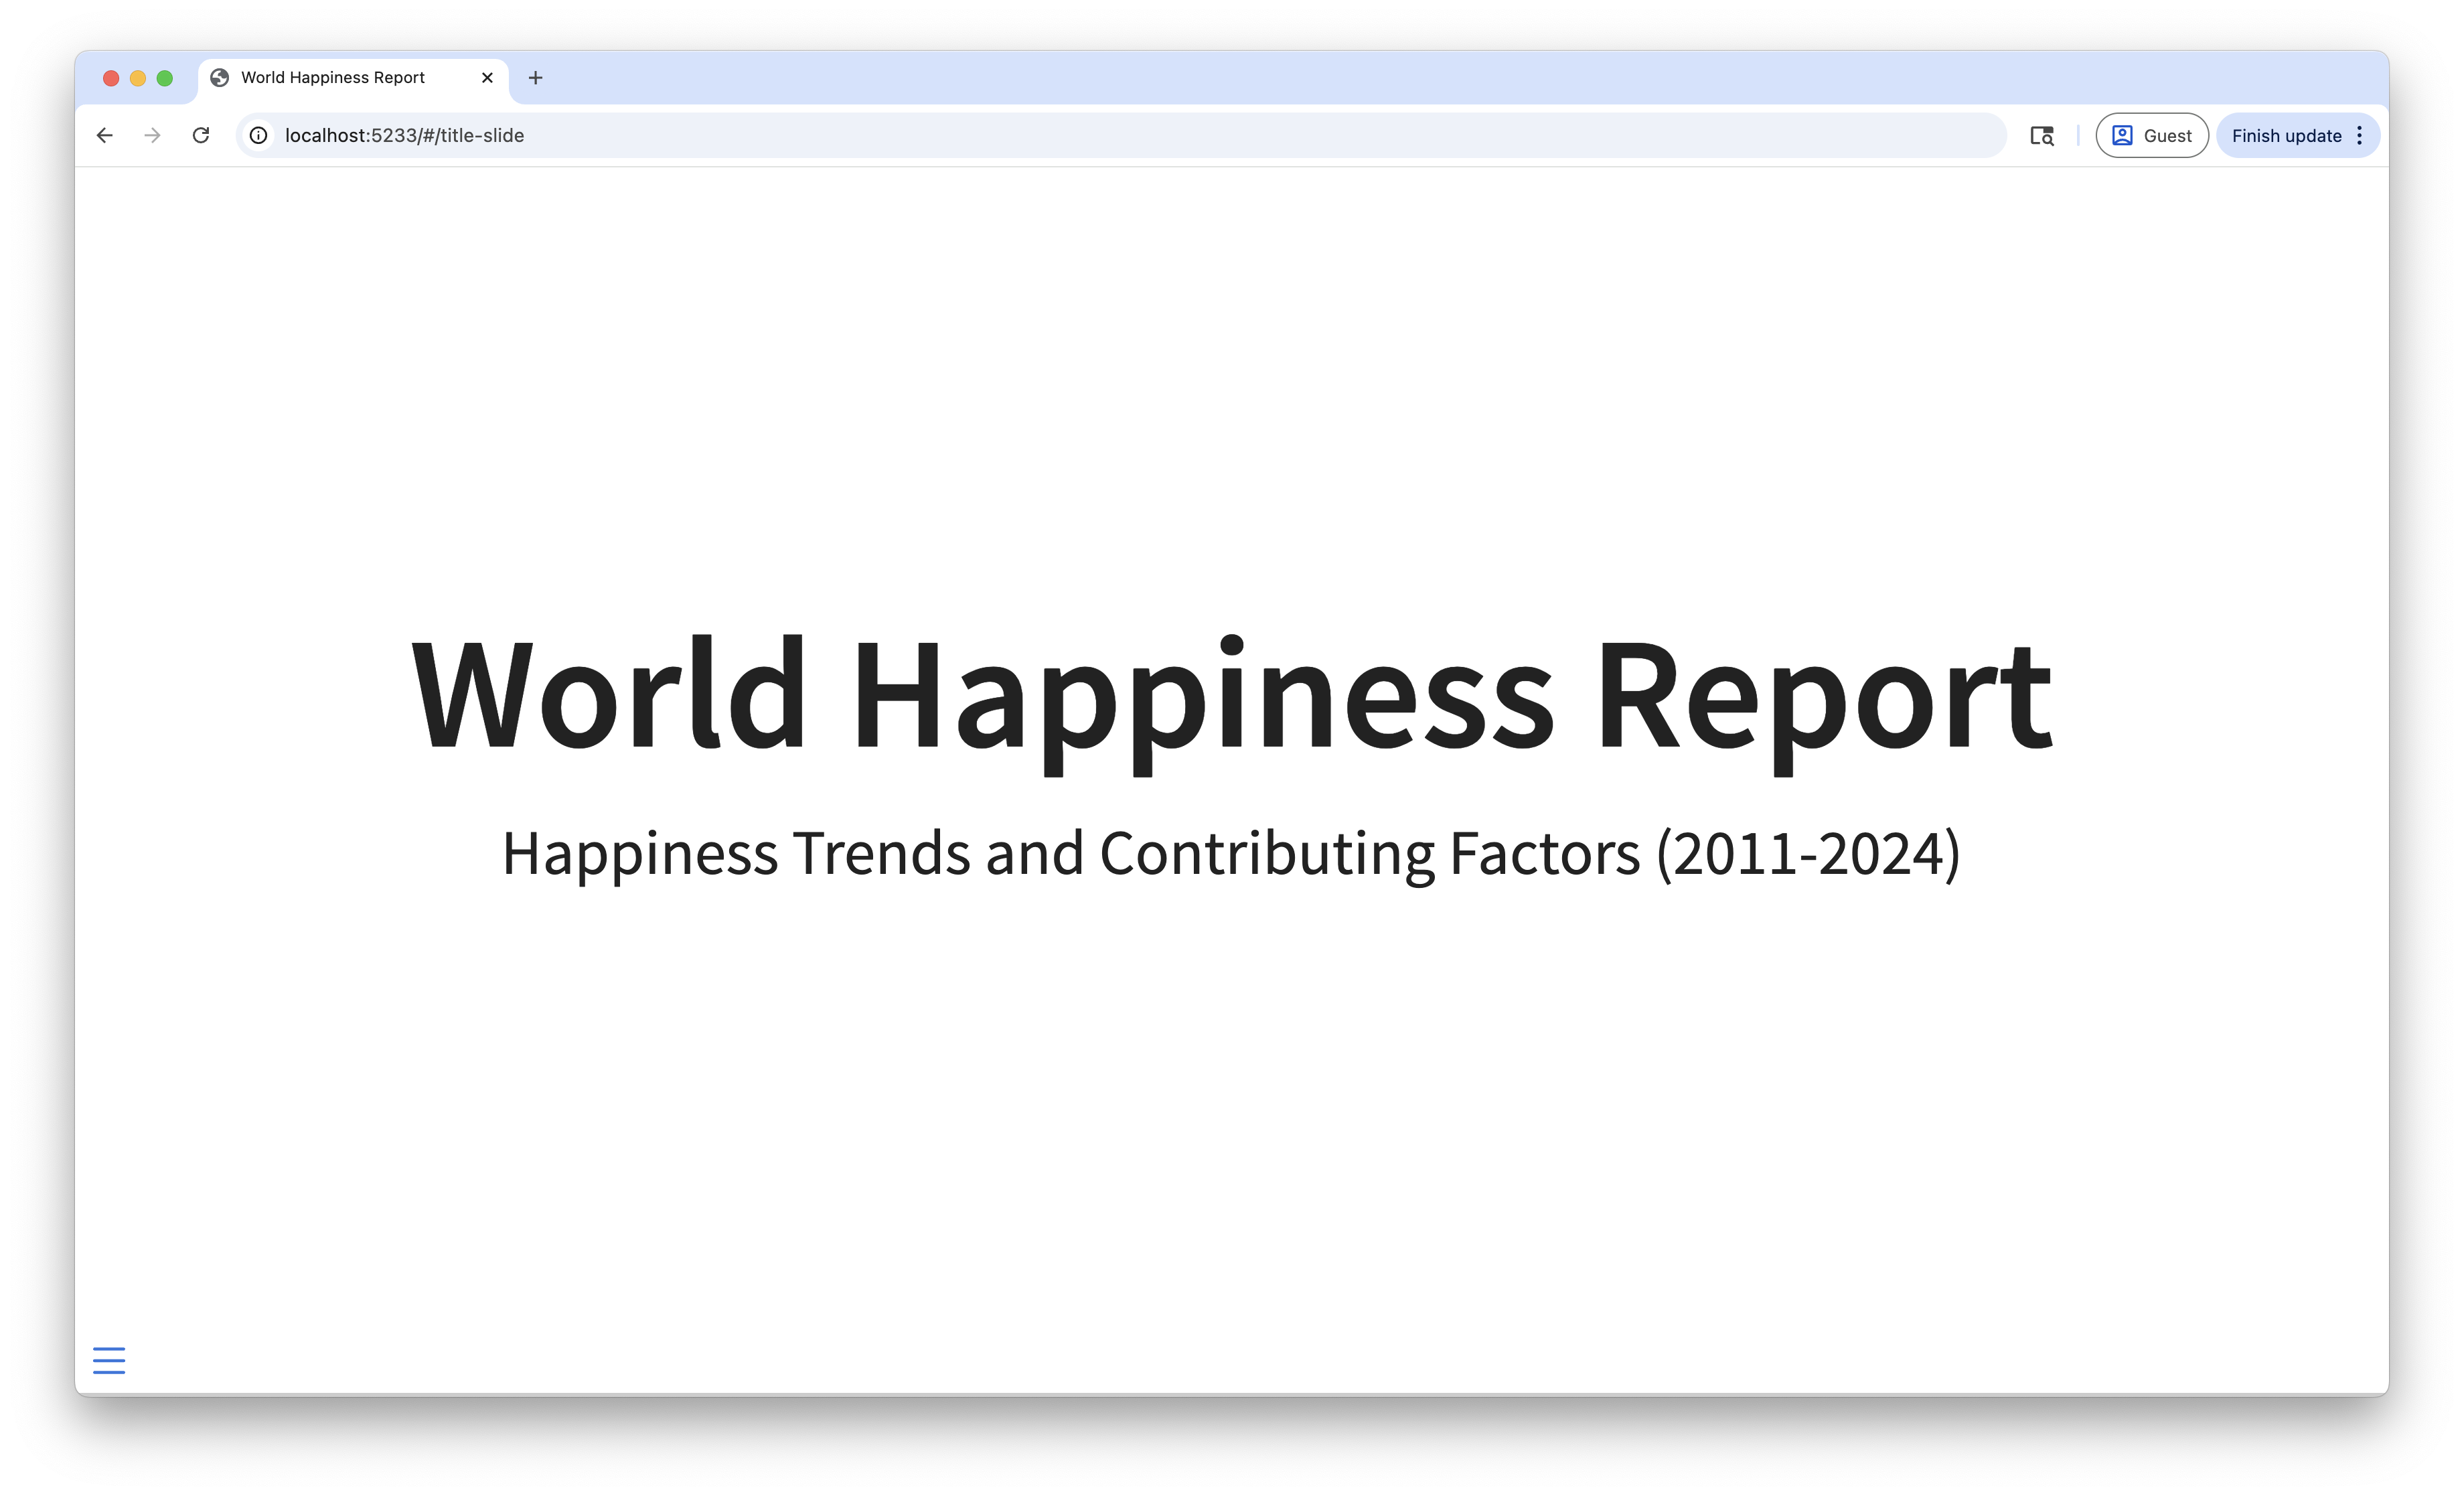Close the window with red button

(111, 78)
